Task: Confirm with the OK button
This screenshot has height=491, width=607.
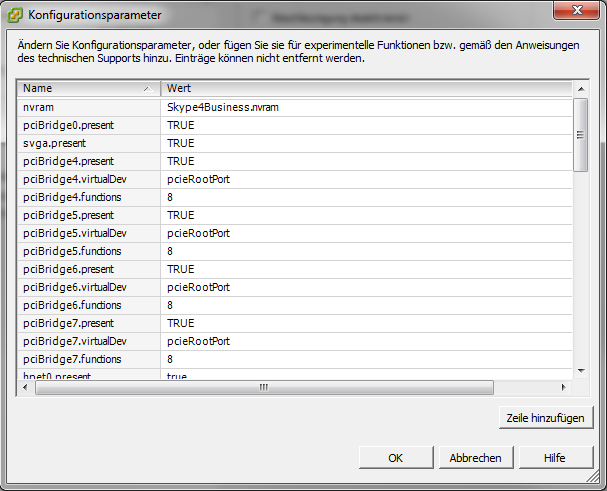Action: click(396, 457)
